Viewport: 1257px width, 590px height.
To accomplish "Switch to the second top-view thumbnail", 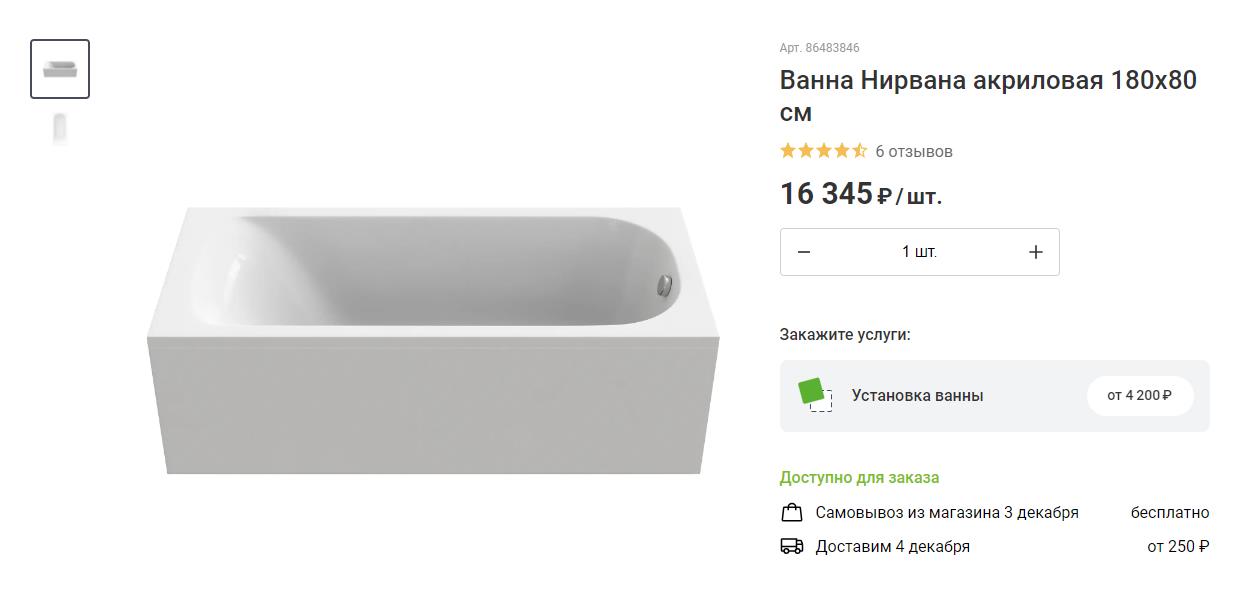I will [x=60, y=129].
